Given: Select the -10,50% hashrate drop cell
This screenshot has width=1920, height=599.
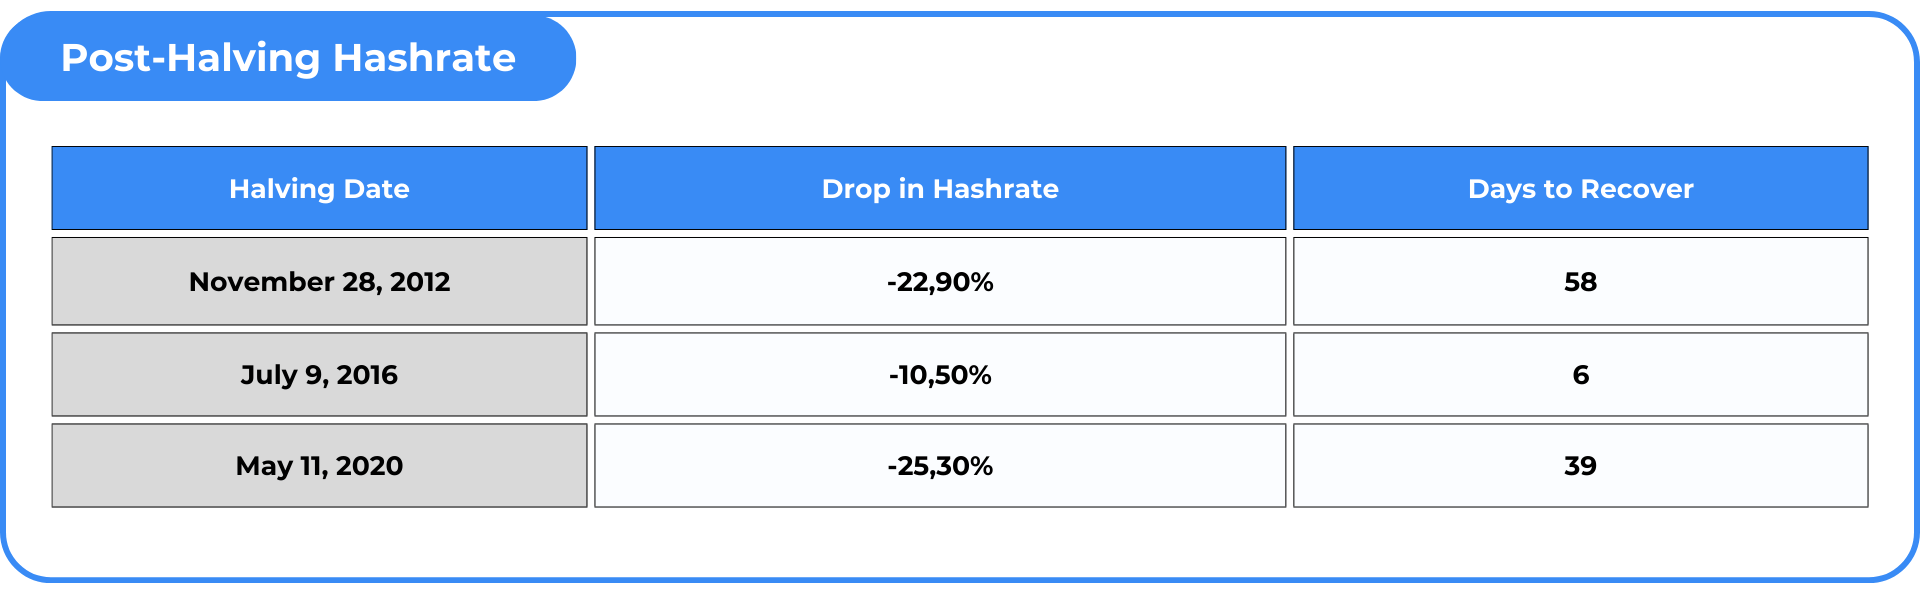Looking at the screenshot, I should click(x=940, y=375).
